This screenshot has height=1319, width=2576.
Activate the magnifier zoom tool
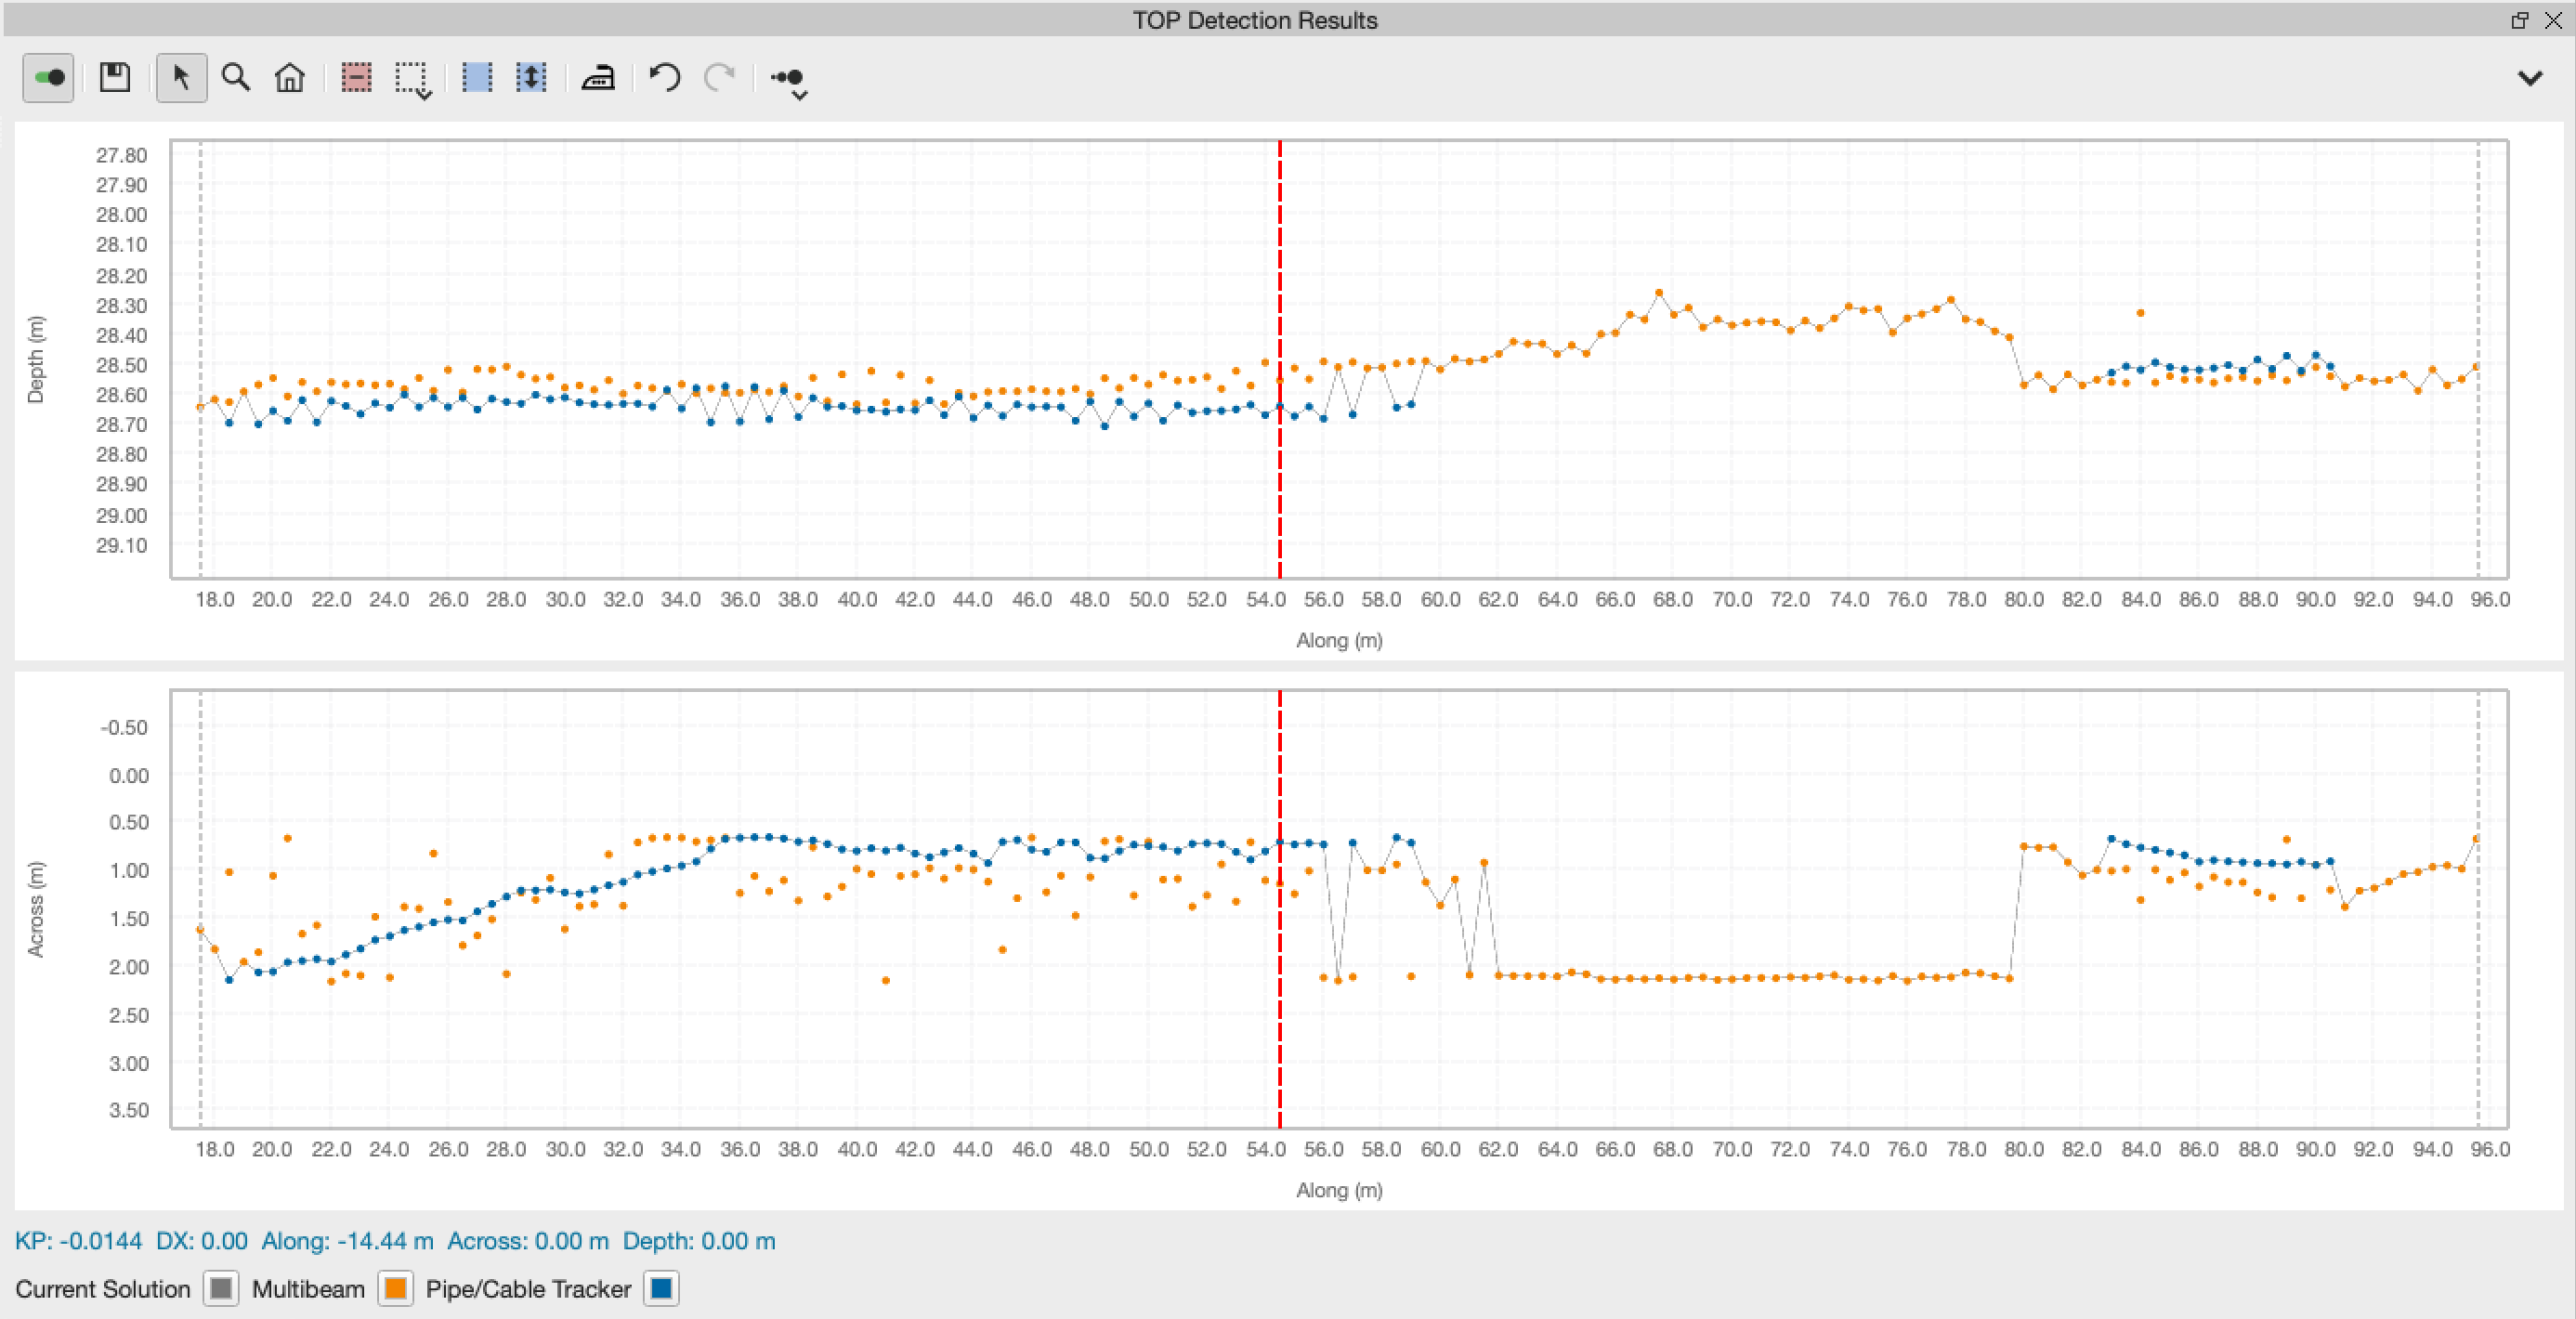click(x=236, y=78)
